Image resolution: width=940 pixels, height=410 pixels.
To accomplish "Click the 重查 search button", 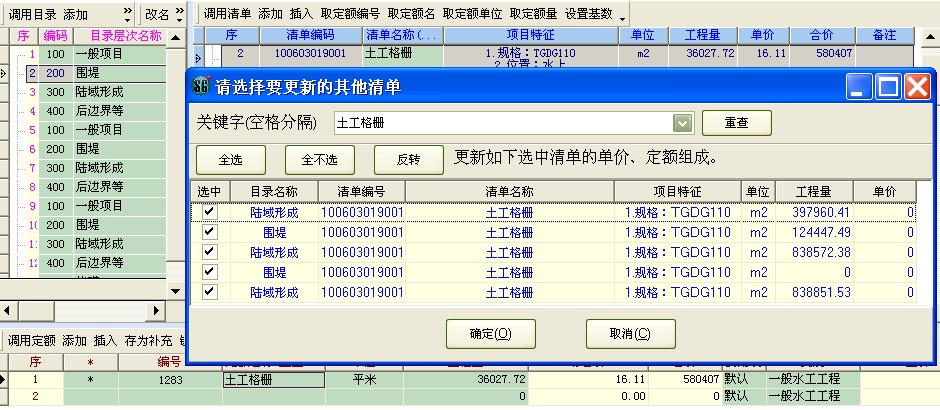I will (737, 123).
